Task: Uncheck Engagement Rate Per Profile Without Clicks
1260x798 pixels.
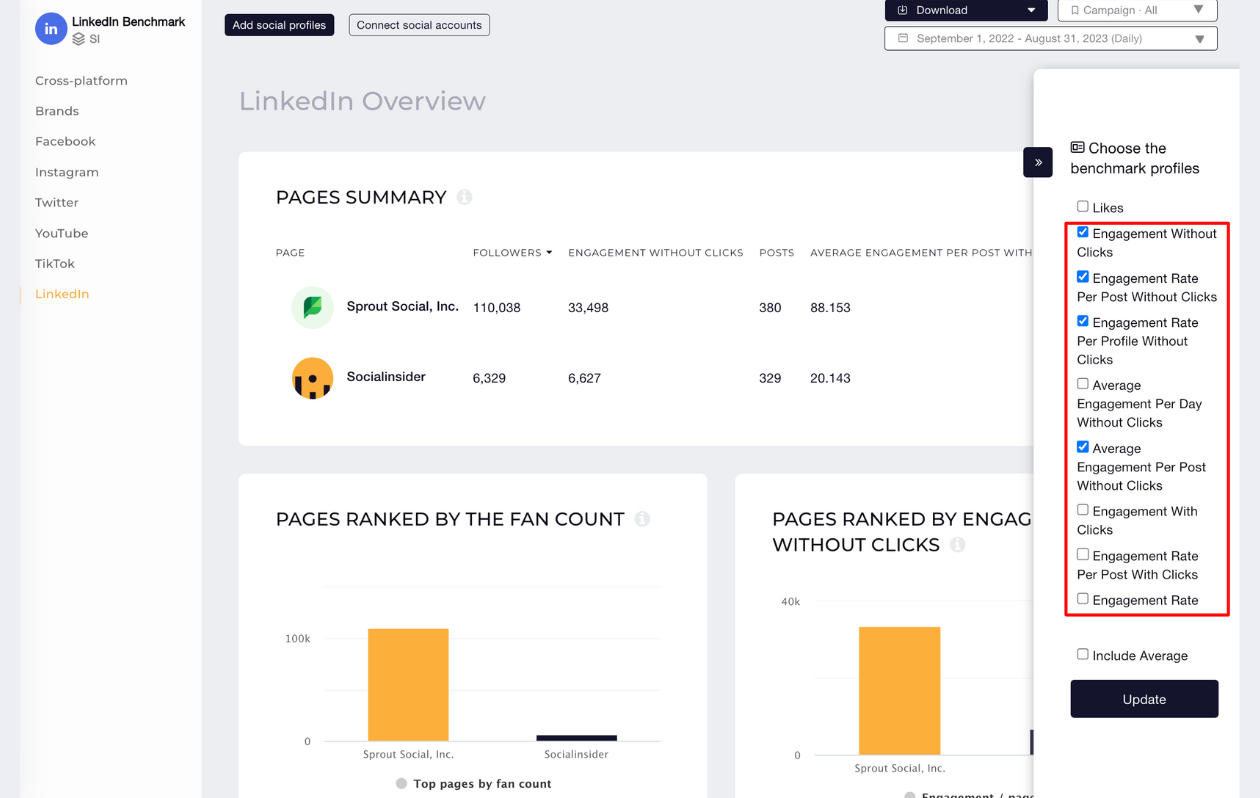Action: pos(1082,321)
